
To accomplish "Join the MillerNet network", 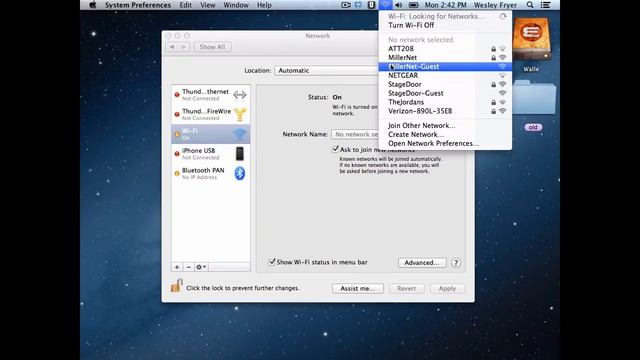I will click(445, 58).
